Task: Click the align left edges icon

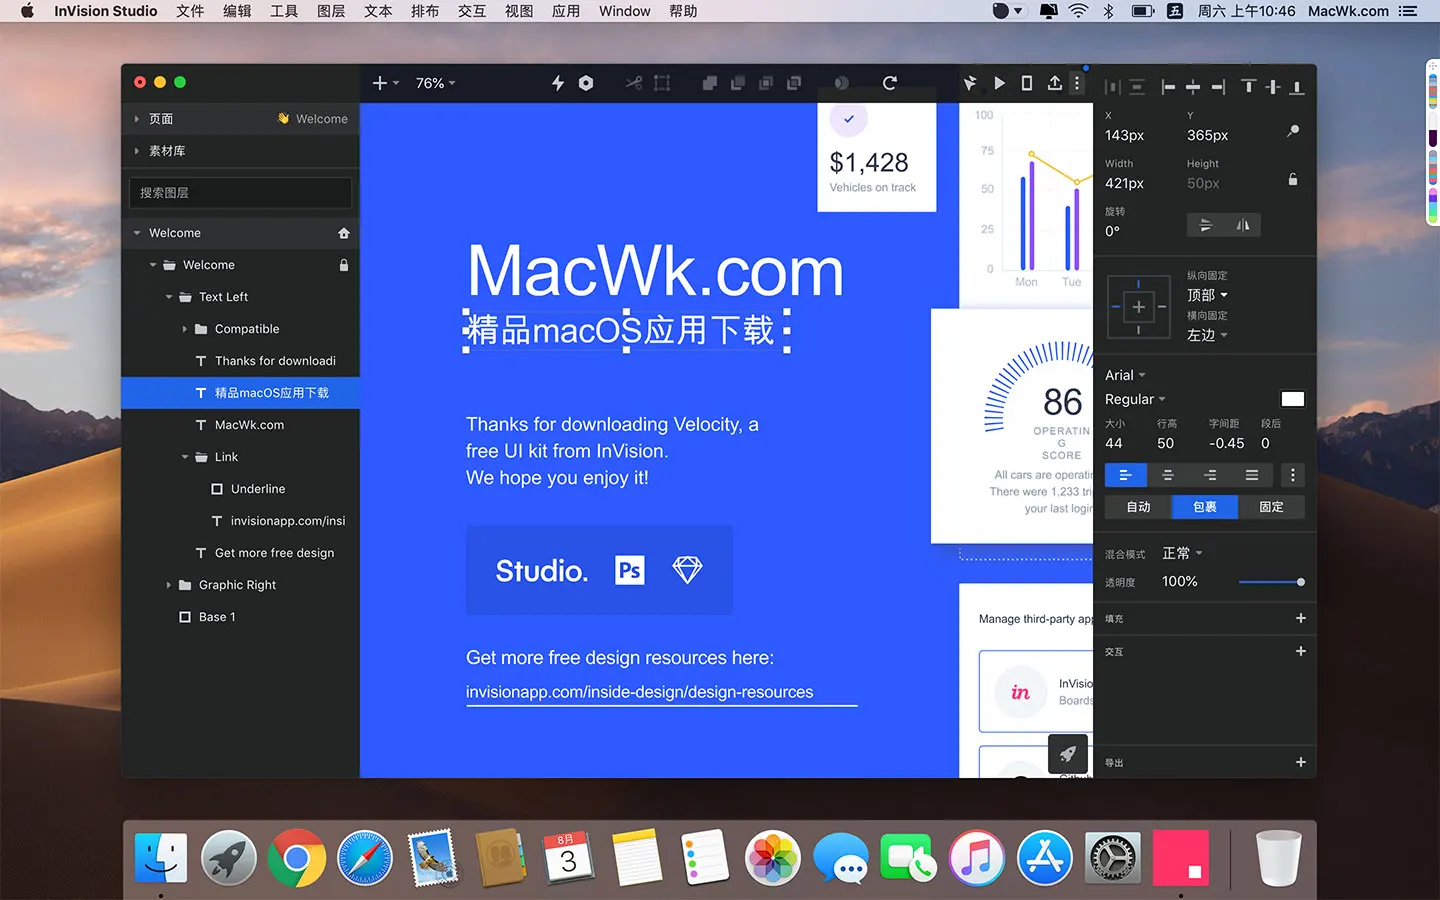Action: pyautogui.click(x=1168, y=87)
